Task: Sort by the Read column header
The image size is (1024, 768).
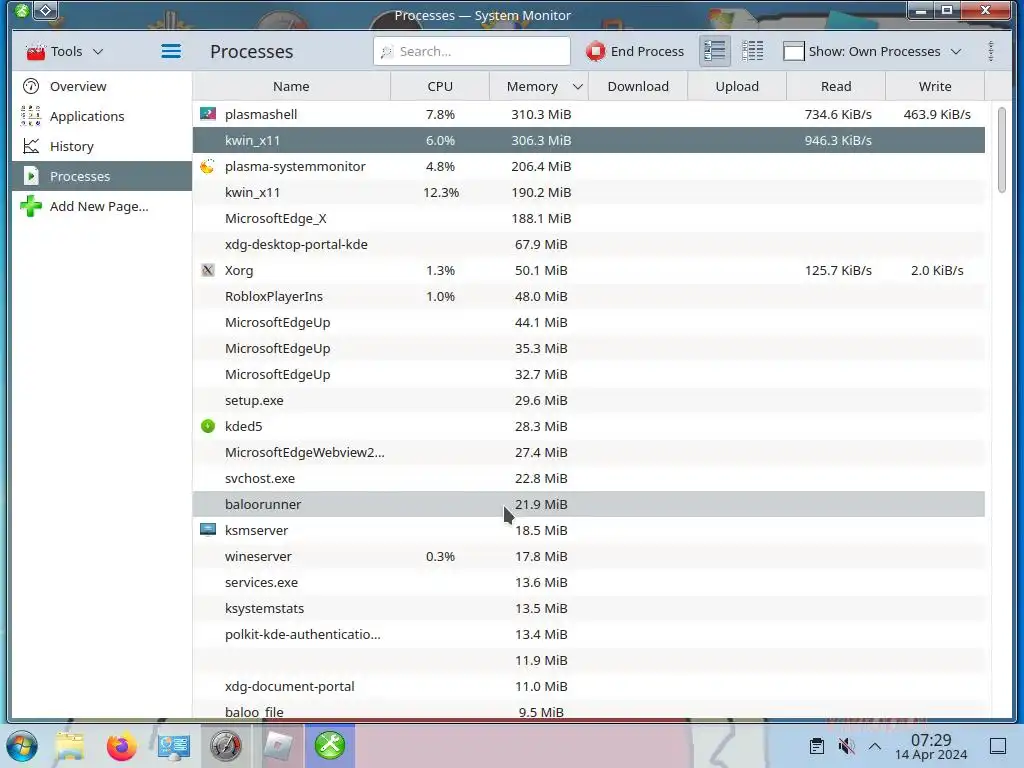Action: (x=836, y=86)
